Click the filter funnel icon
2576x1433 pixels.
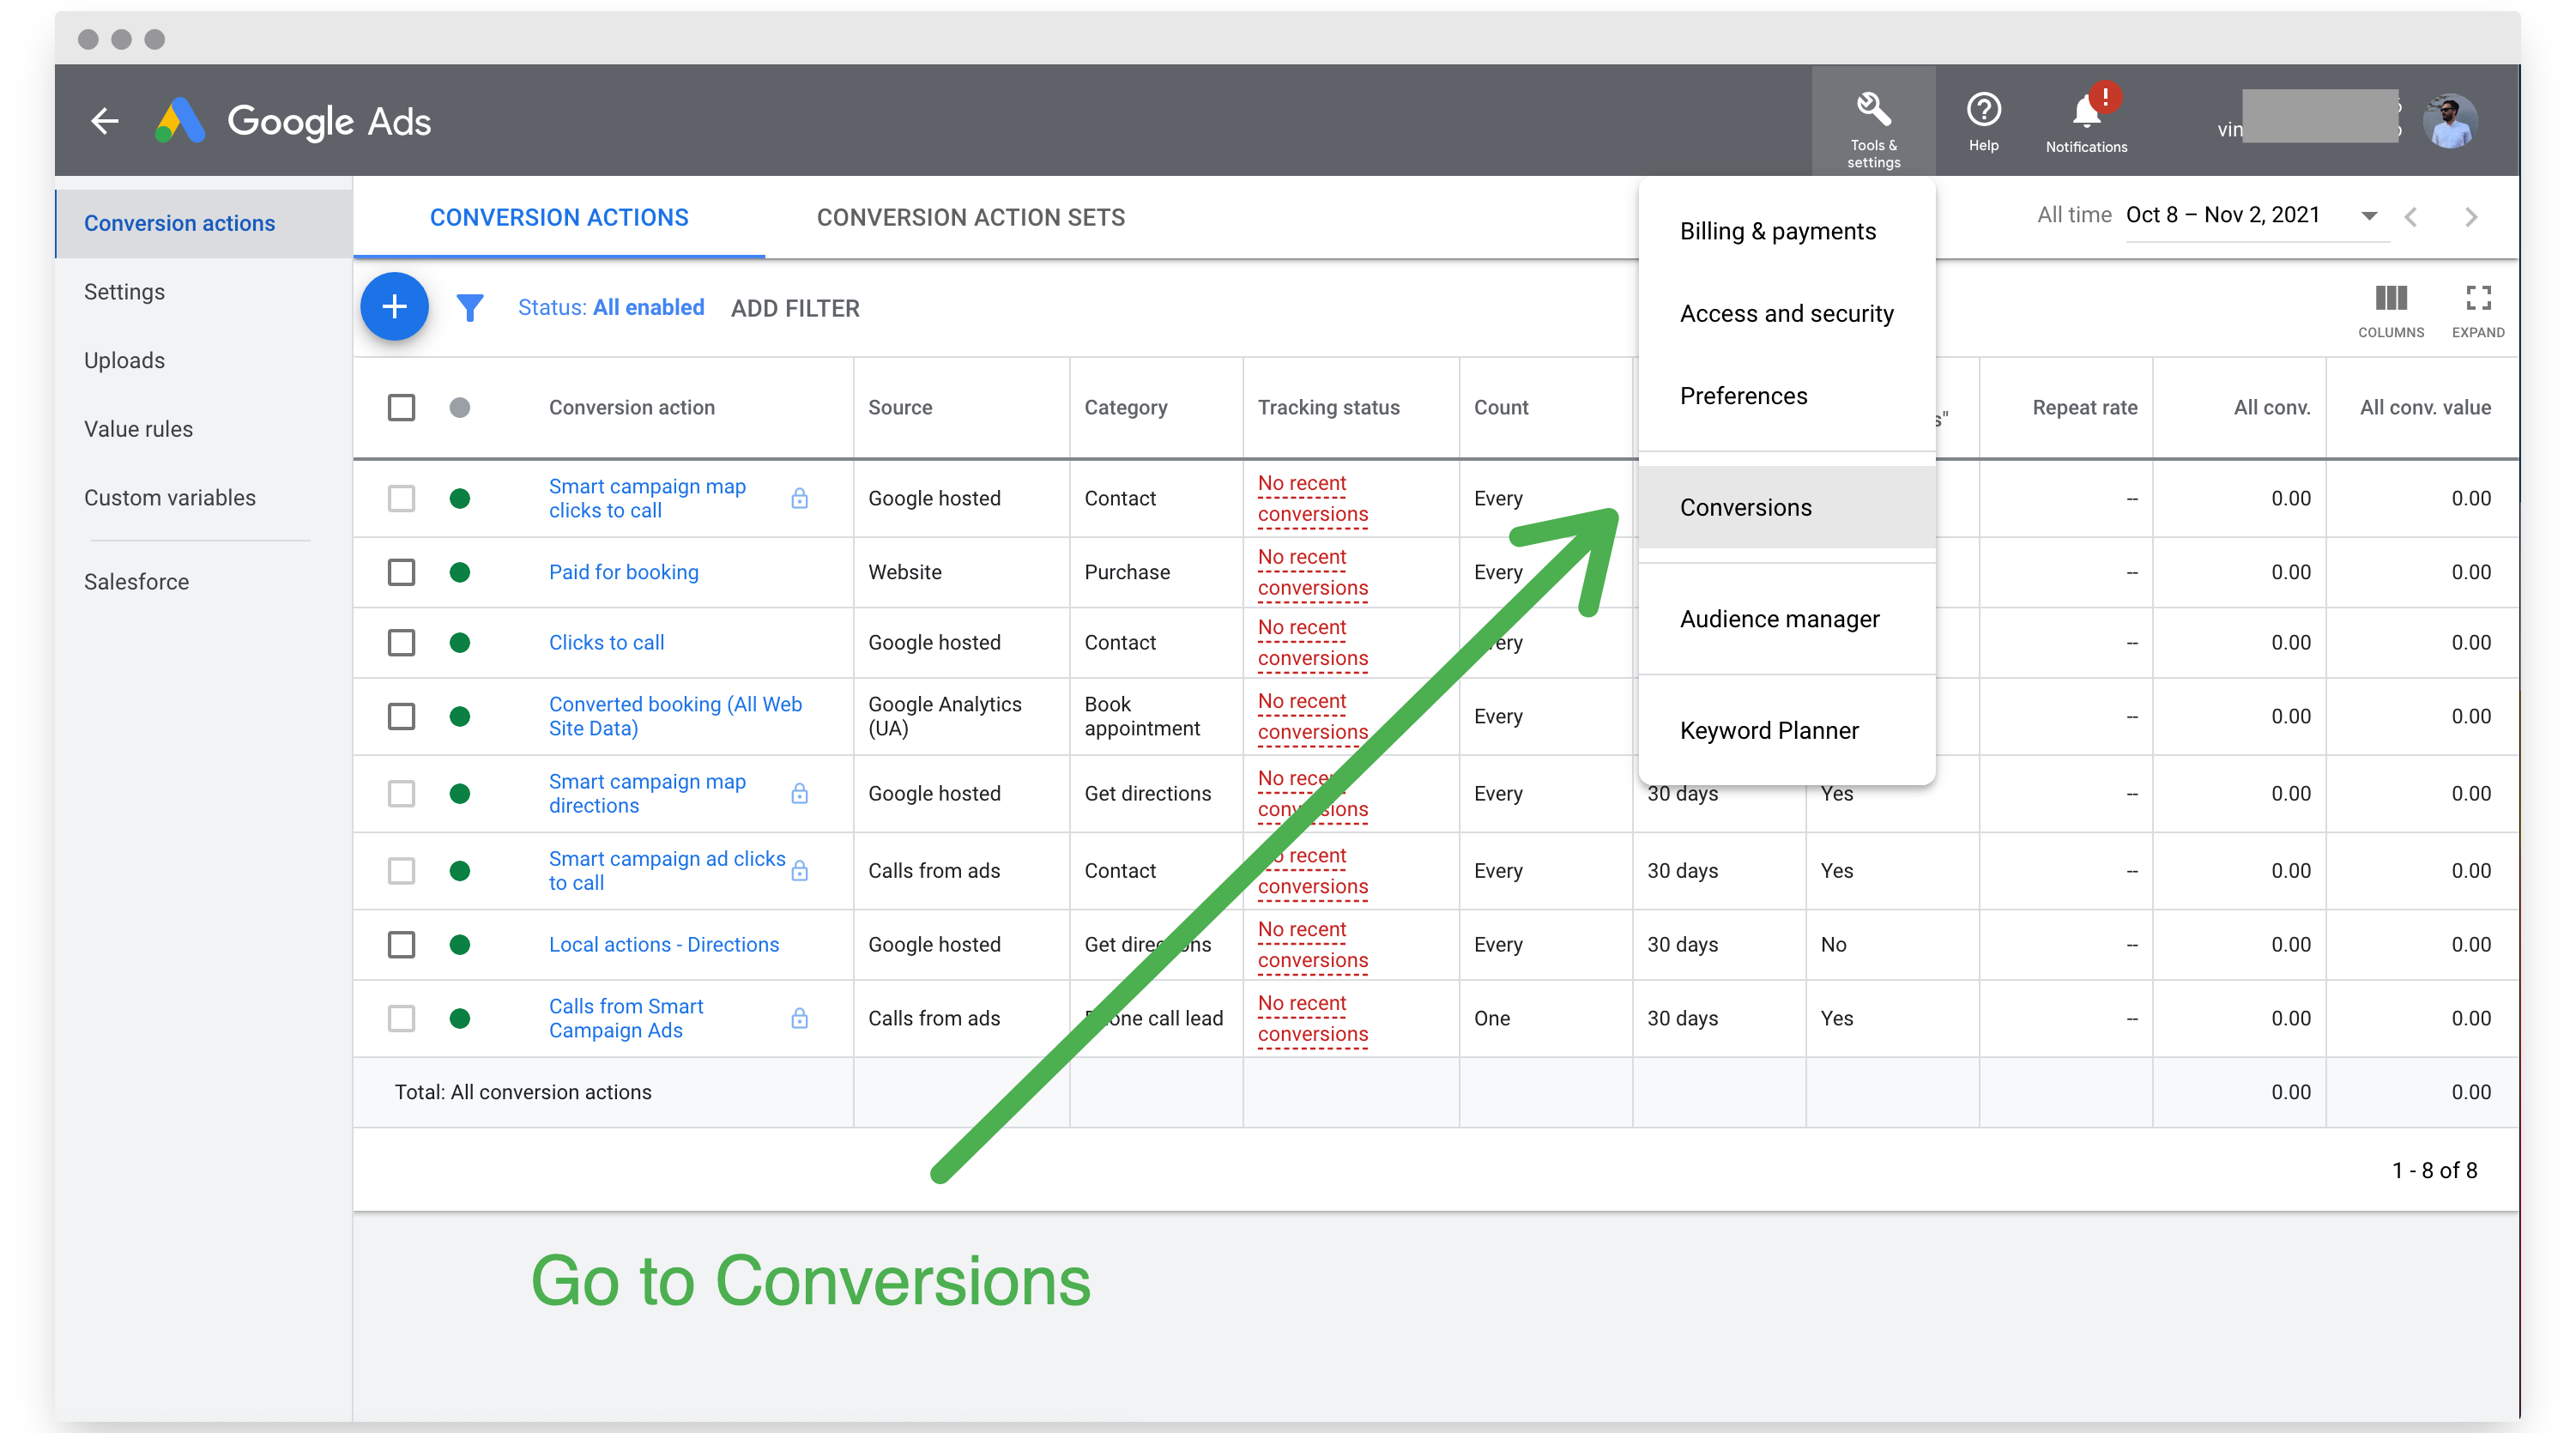pos(470,308)
